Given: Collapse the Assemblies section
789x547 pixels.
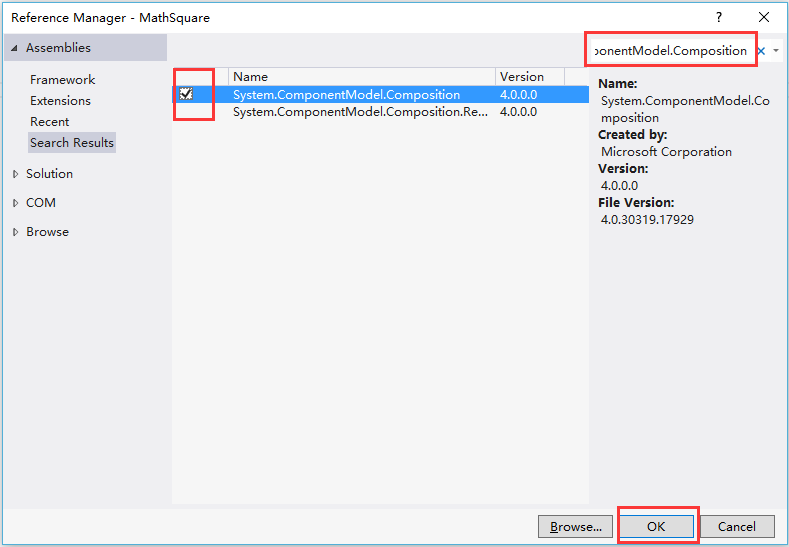Looking at the screenshot, I should click(15, 48).
